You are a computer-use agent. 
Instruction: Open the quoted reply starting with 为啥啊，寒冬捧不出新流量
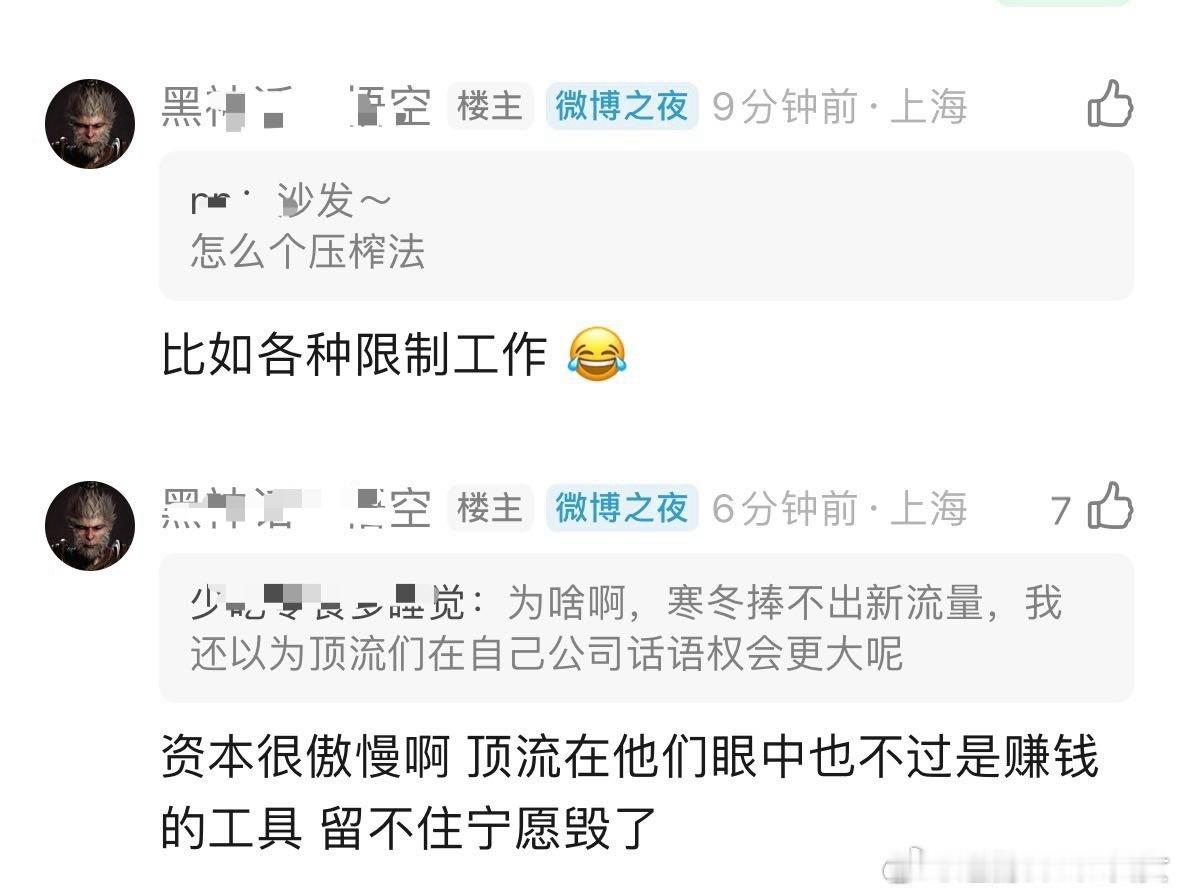coord(646,628)
